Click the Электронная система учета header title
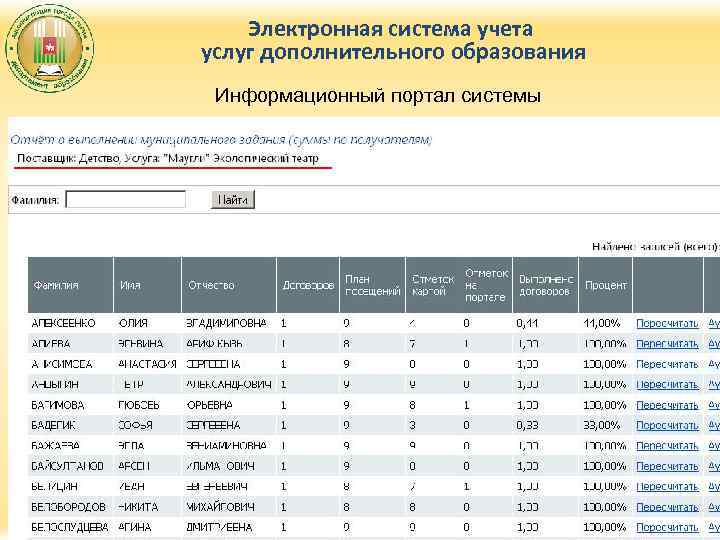This screenshot has width=720, height=540. 394,41
